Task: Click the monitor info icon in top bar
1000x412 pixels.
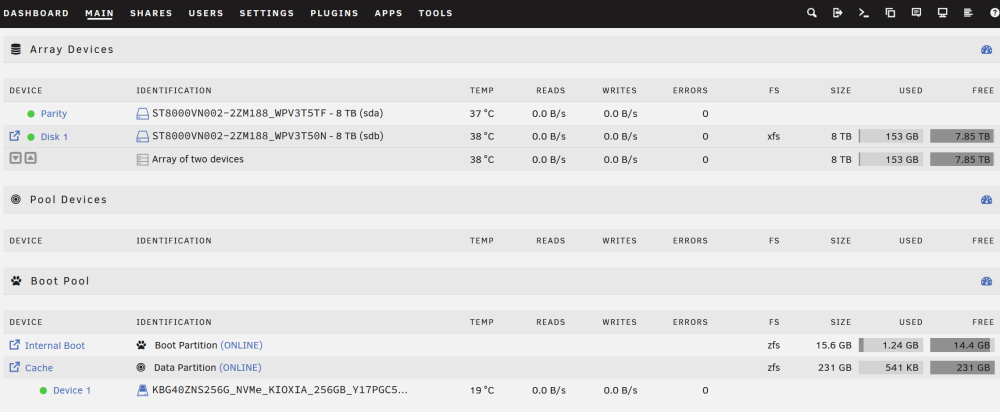Action: click(x=942, y=13)
